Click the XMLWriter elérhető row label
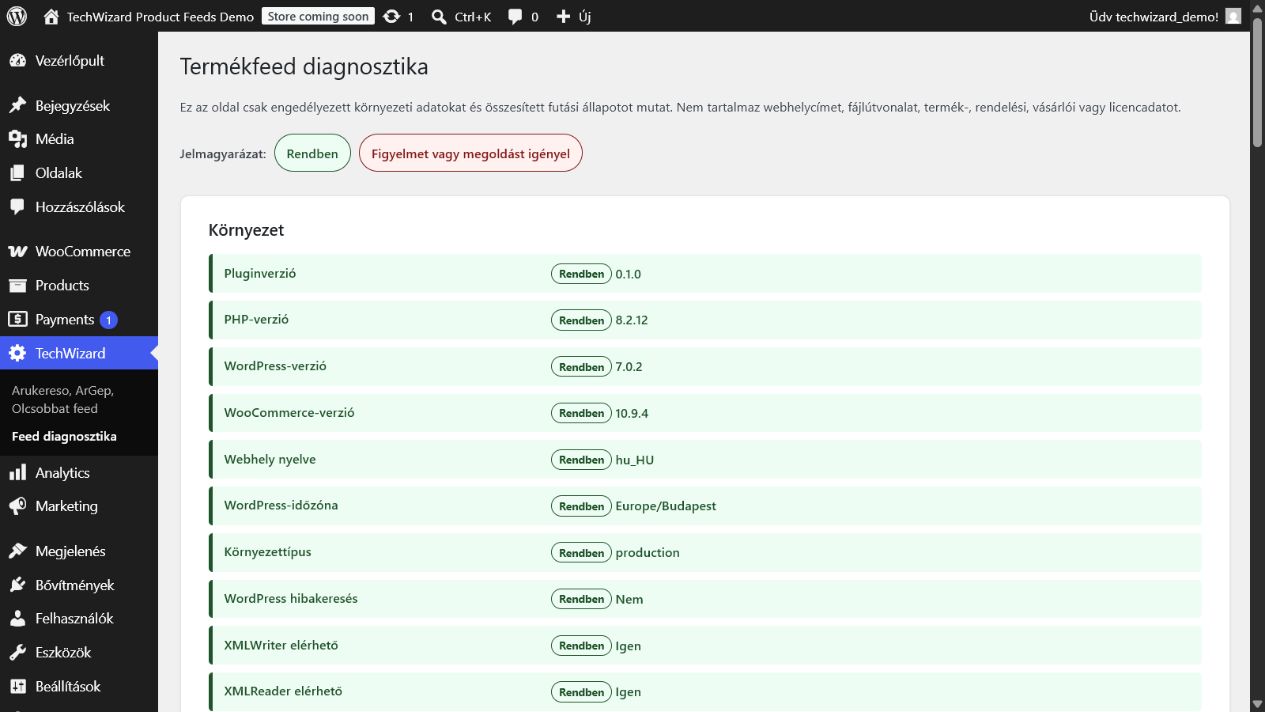 281,646
